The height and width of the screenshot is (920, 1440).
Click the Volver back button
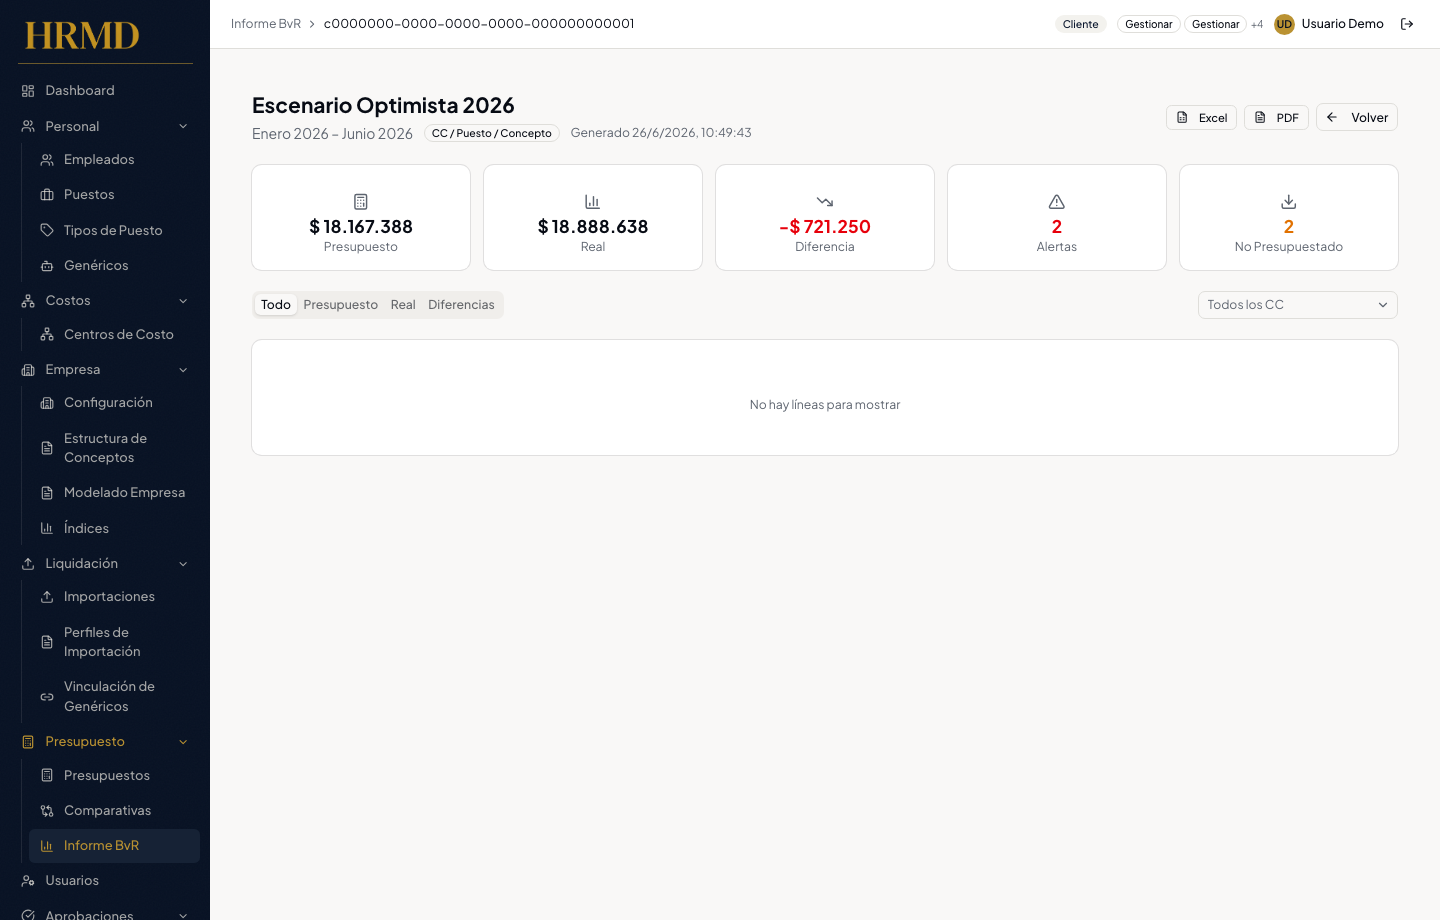pyautogui.click(x=1357, y=118)
